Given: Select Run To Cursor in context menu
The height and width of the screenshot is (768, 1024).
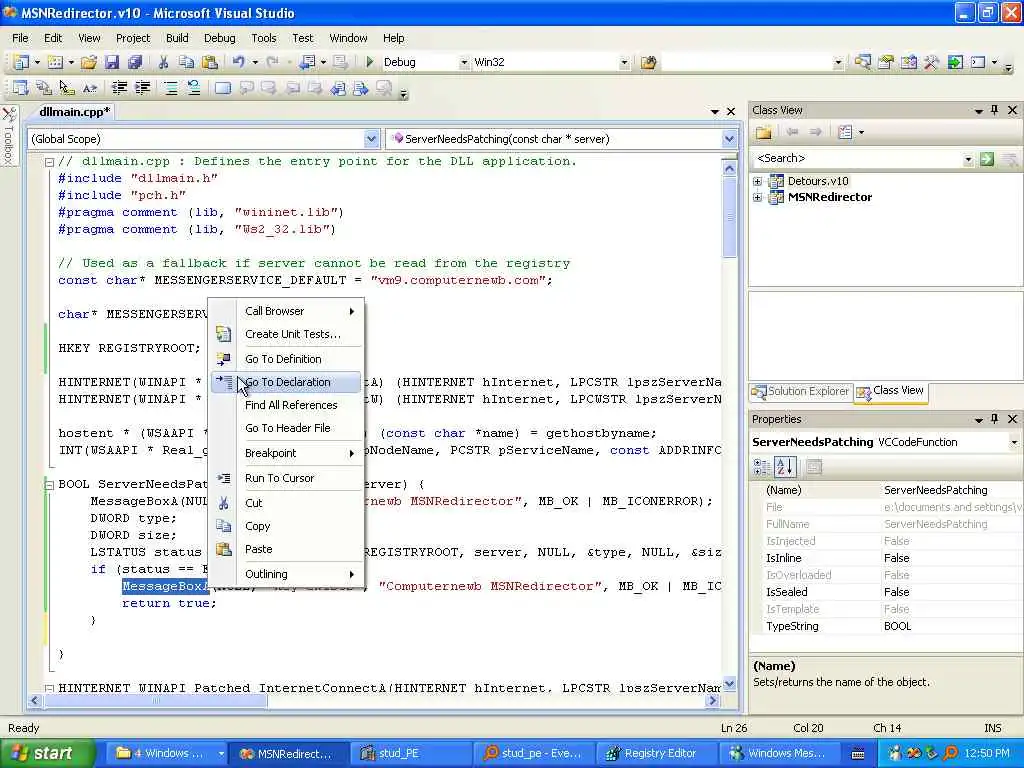Looking at the screenshot, I should 287,478.
